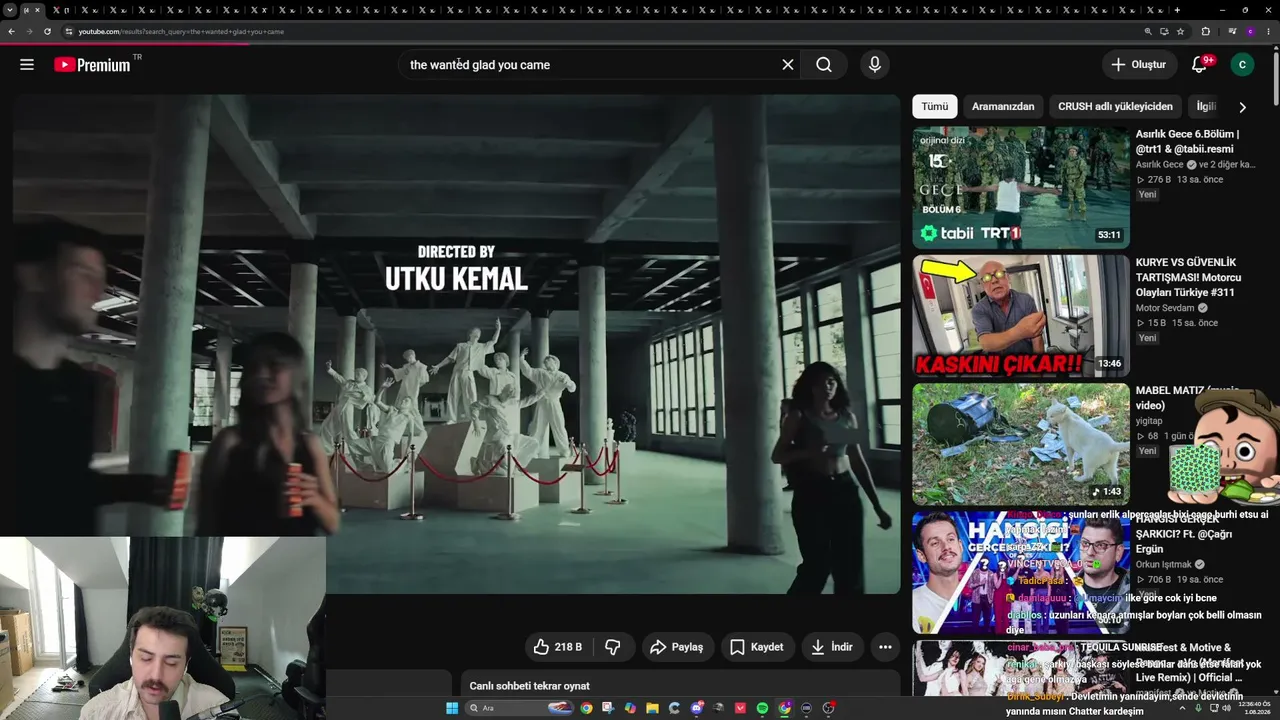Clear the search query with the X icon
1280x720 pixels.
pyautogui.click(x=788, y=65)
